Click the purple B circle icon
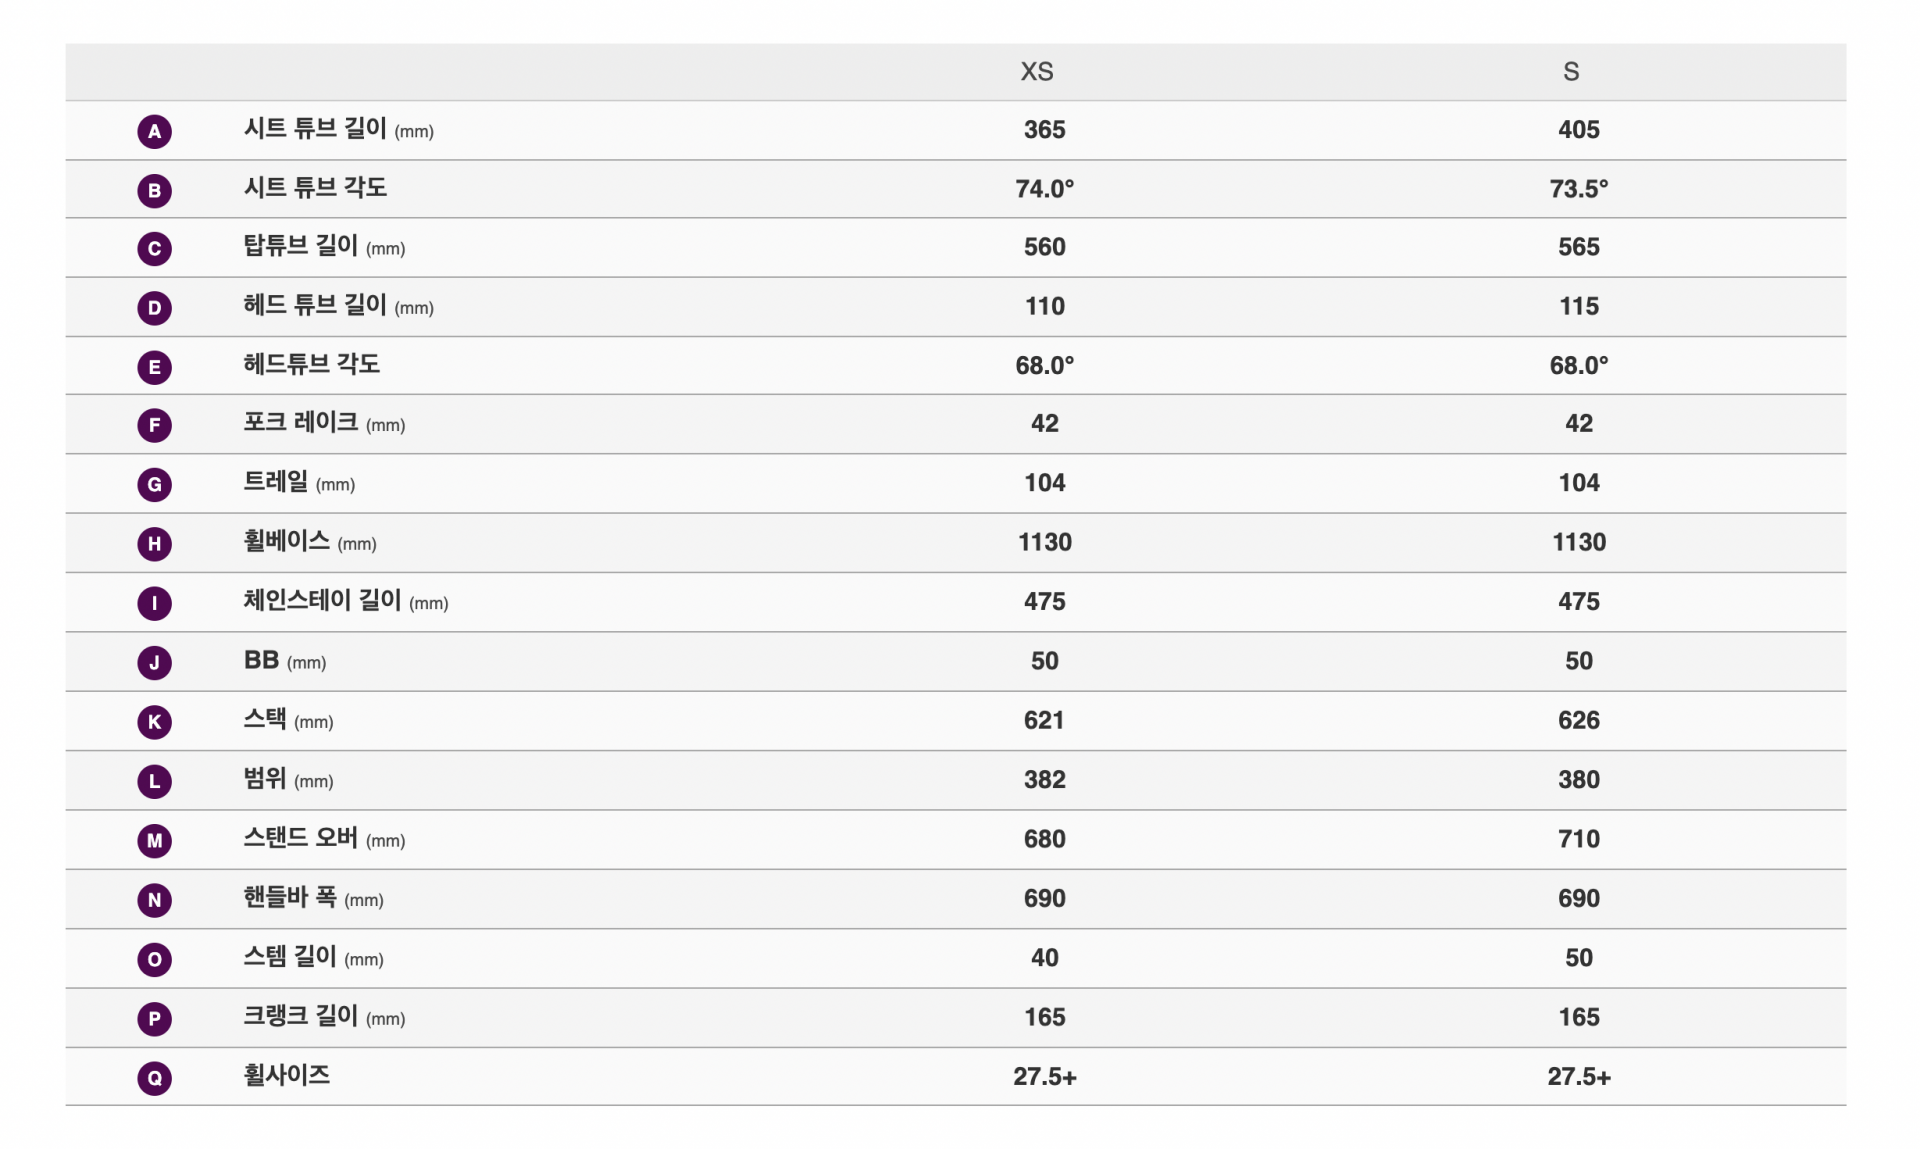This screenshot has width=1920, height=1149. pyautogui.click(x=154, y=190)
